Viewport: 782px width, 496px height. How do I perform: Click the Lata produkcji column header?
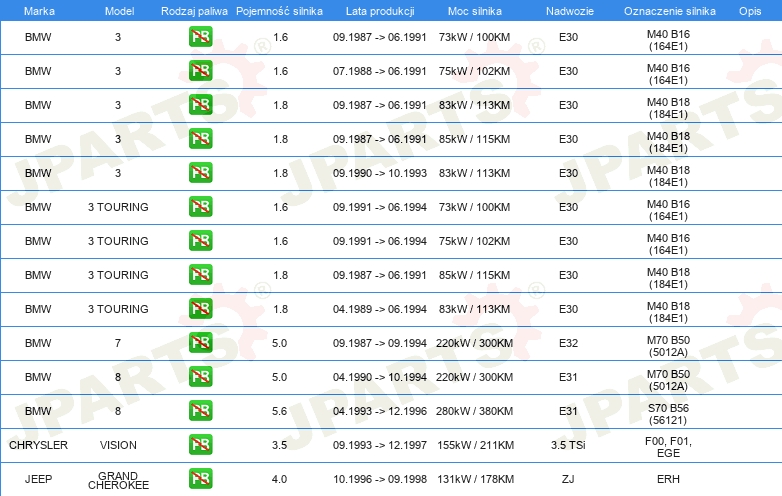tap(380, 11)
